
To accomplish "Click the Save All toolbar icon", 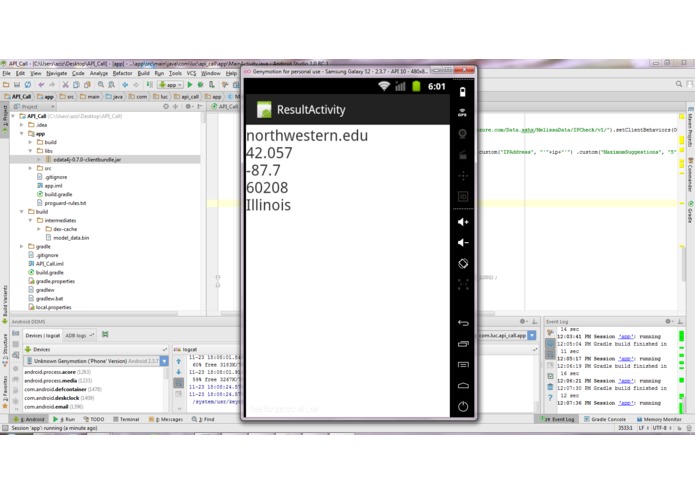I will pos(17,84).
